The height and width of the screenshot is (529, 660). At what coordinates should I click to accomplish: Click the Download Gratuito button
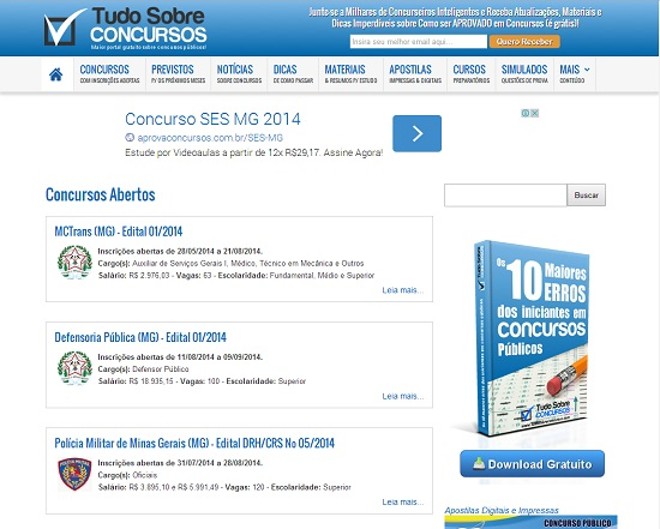click(x=532, y=464)
